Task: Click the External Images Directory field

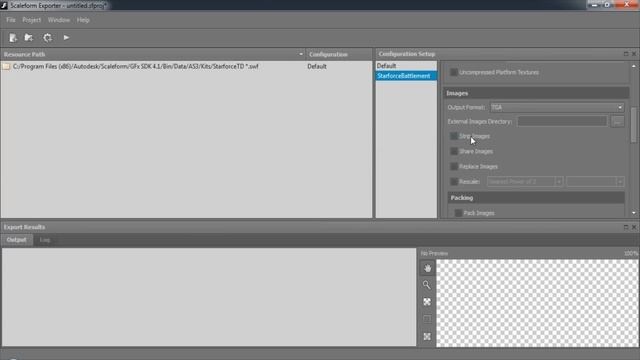Action: coord(562,122)
